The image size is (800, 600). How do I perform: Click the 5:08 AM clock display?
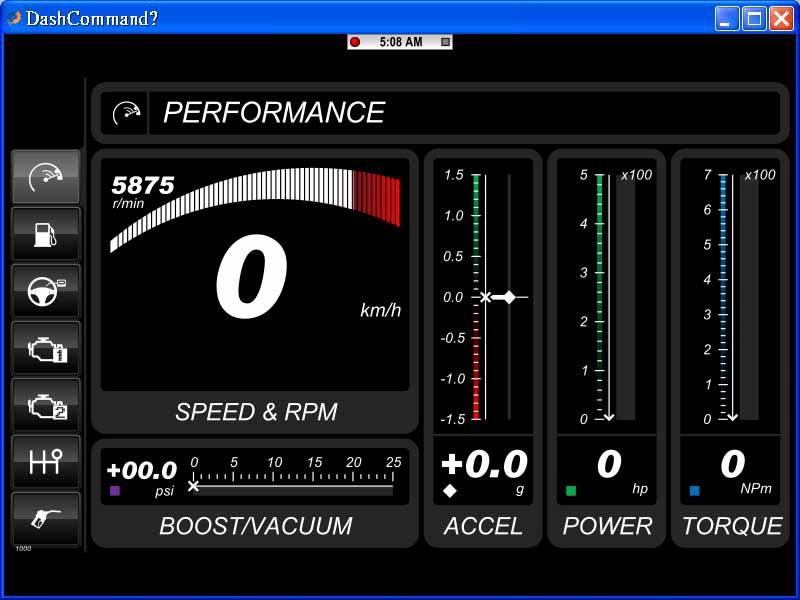pyautogui.click(x=401, y=42)
